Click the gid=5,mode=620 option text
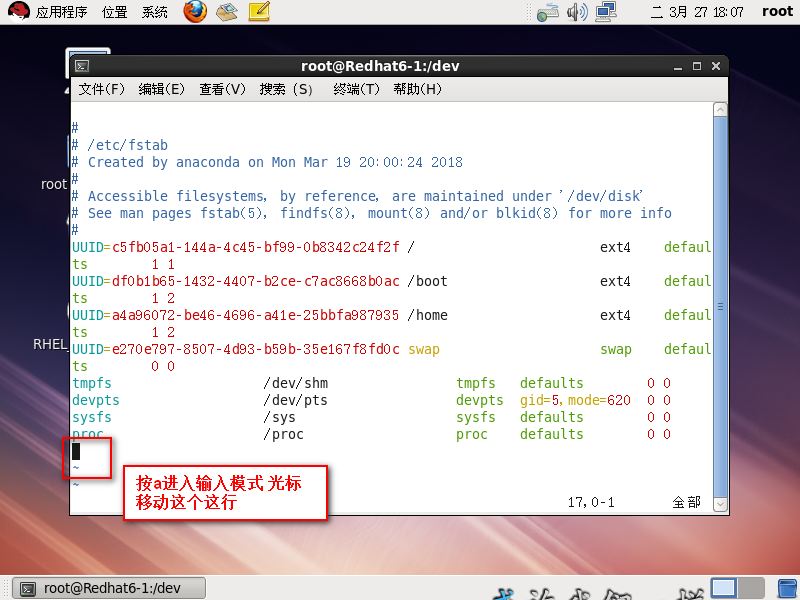This screenshot has width=800, height=600. [x=576, y=401]
